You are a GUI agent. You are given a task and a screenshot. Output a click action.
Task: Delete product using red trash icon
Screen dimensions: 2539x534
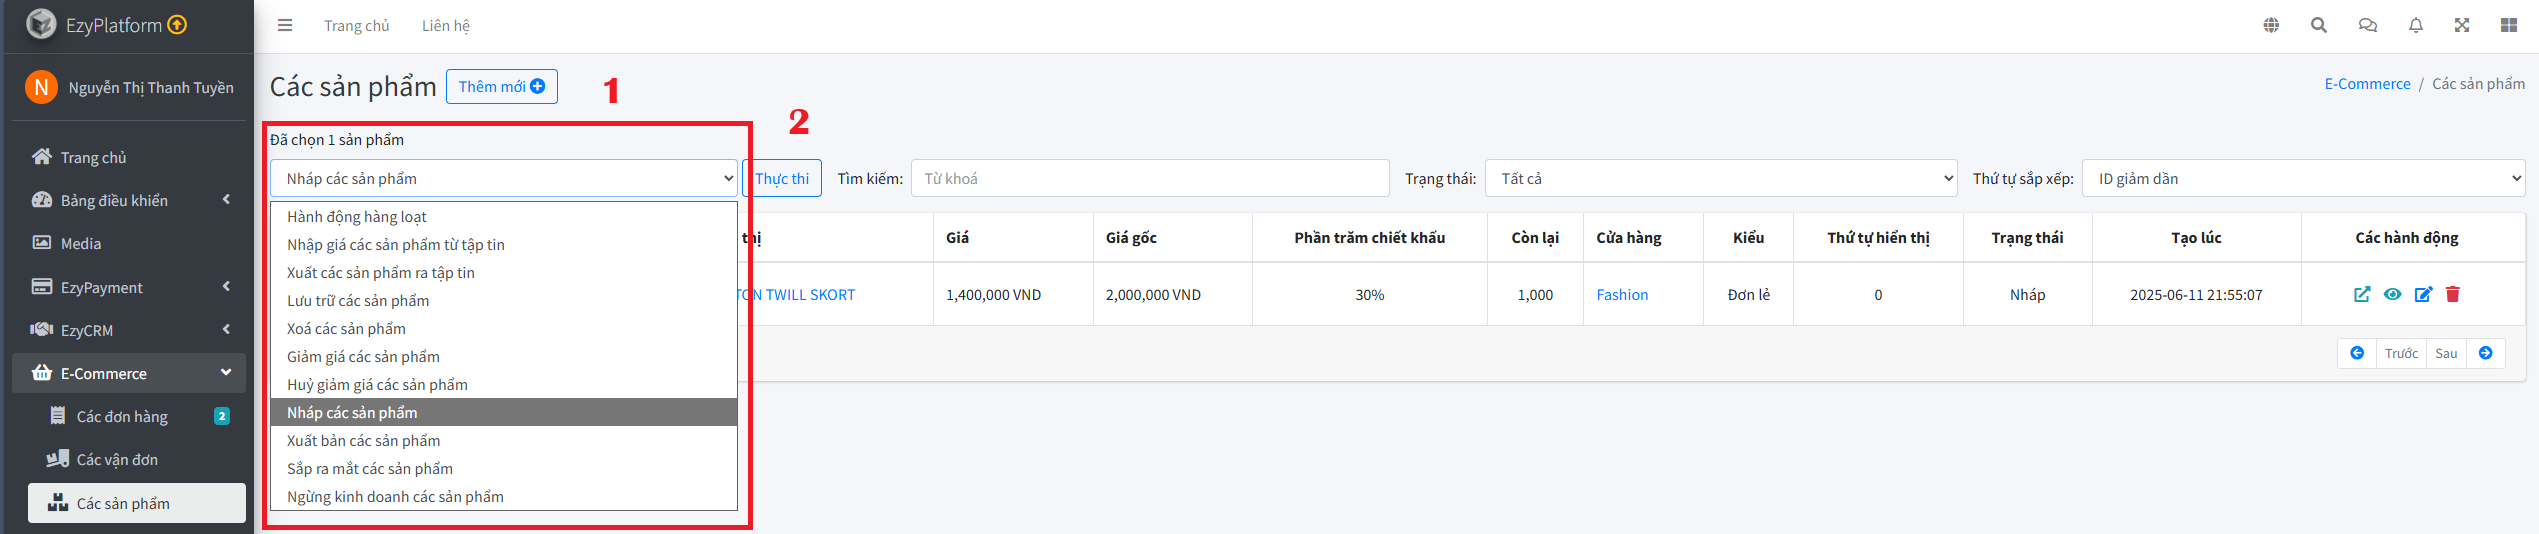(x=2453, y=294)
